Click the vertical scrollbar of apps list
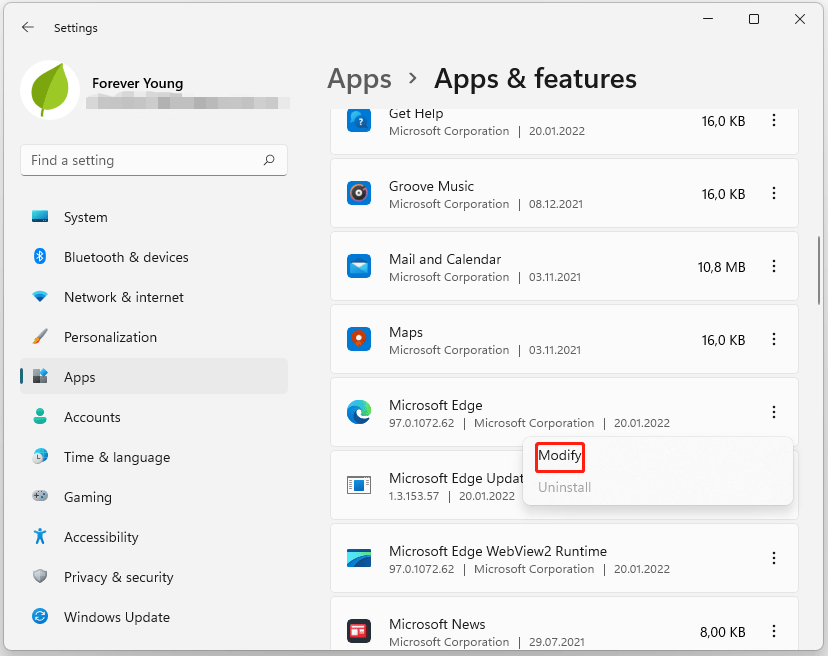828x656 pixels. coord(818,270)
